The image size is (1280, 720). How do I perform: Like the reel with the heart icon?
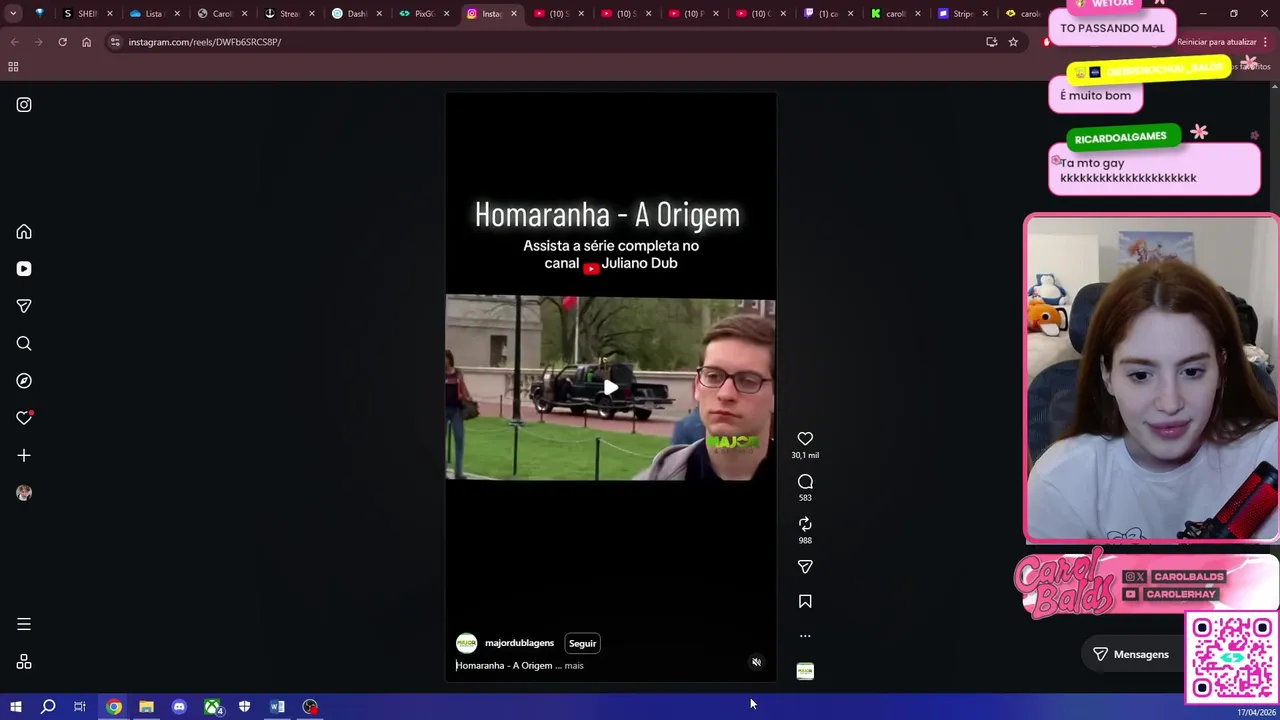pyautogui.click(x=805, y=439)
